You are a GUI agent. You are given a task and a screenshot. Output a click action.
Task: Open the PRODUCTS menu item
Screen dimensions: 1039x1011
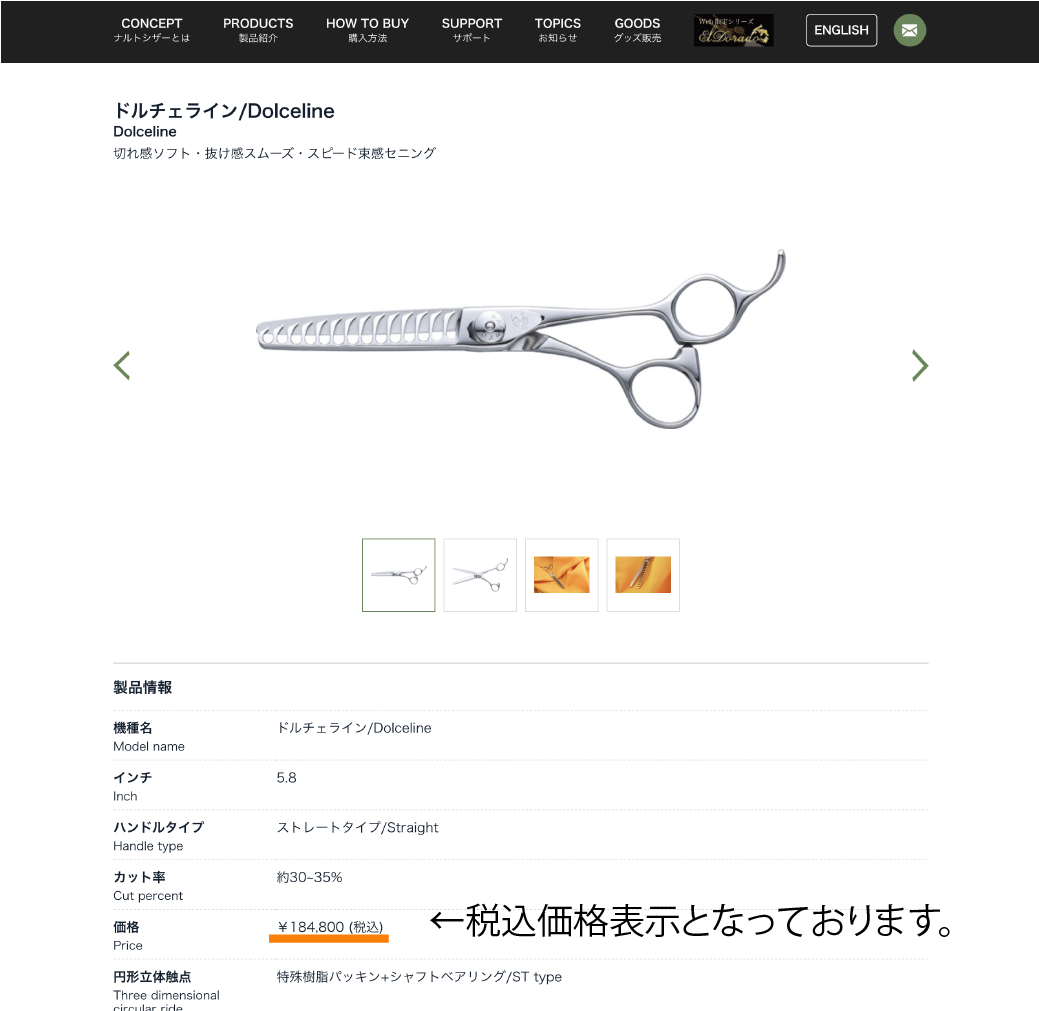click(x=258, y=30)
